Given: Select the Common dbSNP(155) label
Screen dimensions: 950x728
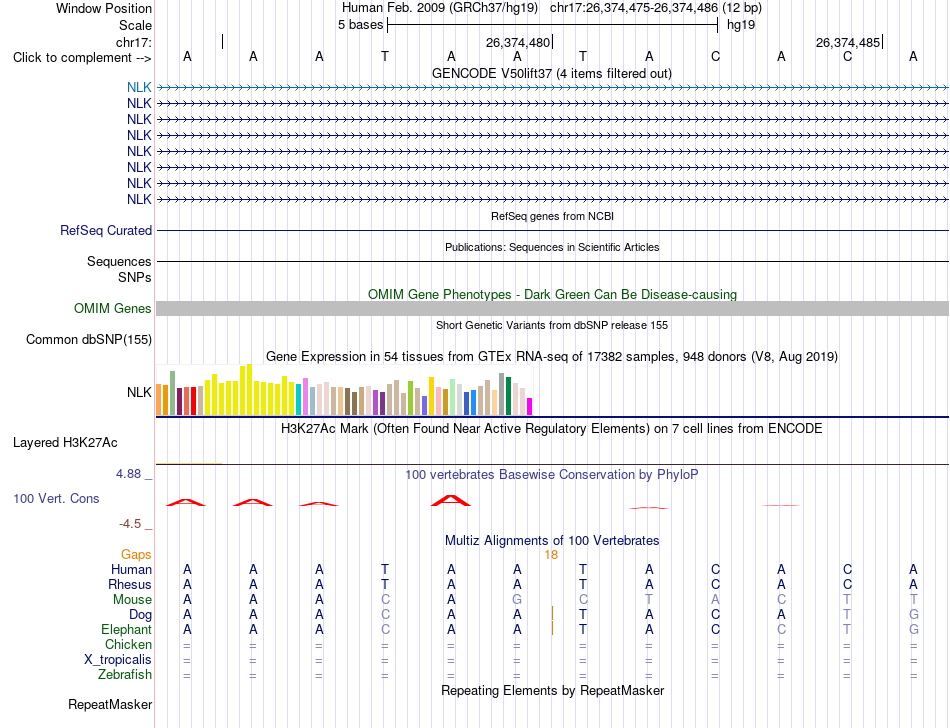Looking at the screenshot, I should click(89, 340).
